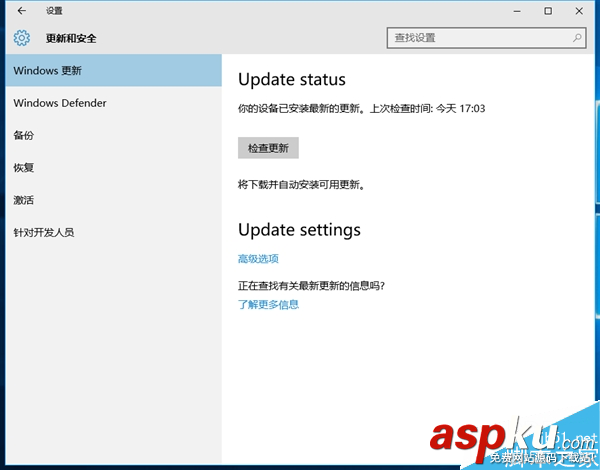600x470 pixels.
Task: Click the 将下载并自动安装可用更新 text
Action: pyautogui.click(x=301, y=185)
